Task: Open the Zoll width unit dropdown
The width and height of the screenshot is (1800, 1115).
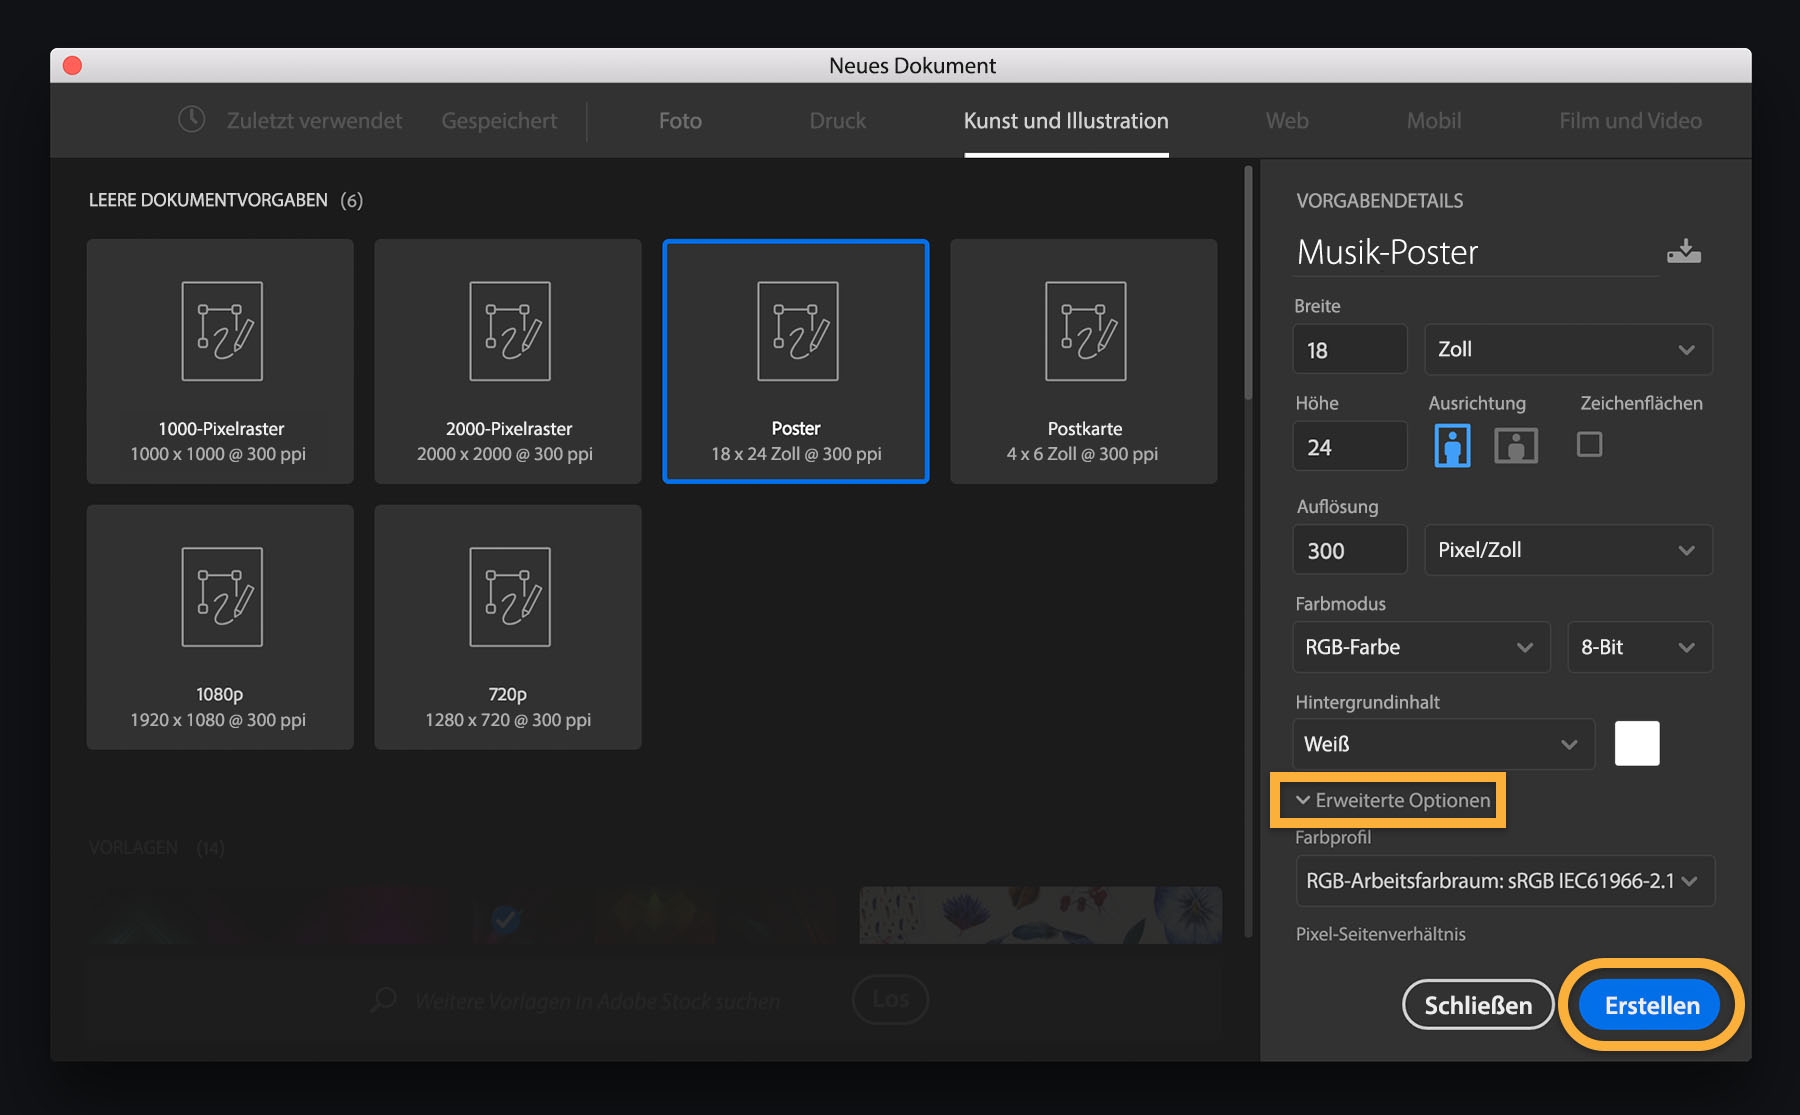Action: (x=1567, y=349)
